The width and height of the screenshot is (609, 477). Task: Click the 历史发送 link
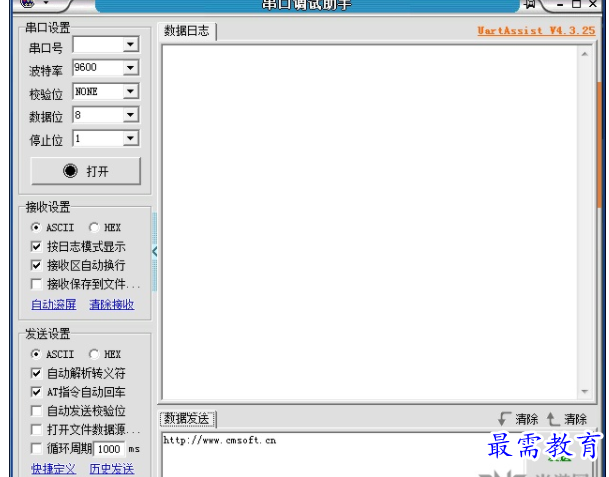click(x=112, y=469)
